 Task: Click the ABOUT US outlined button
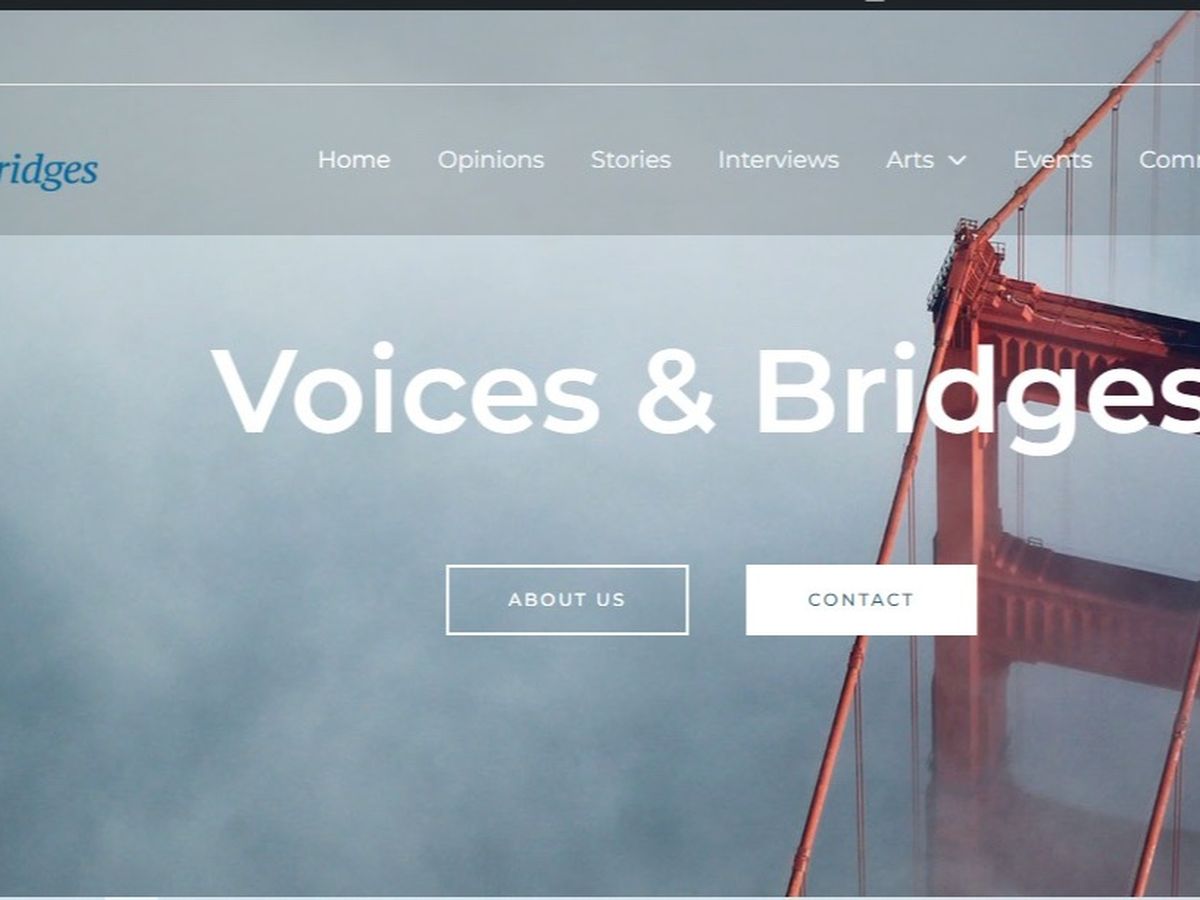567,600
